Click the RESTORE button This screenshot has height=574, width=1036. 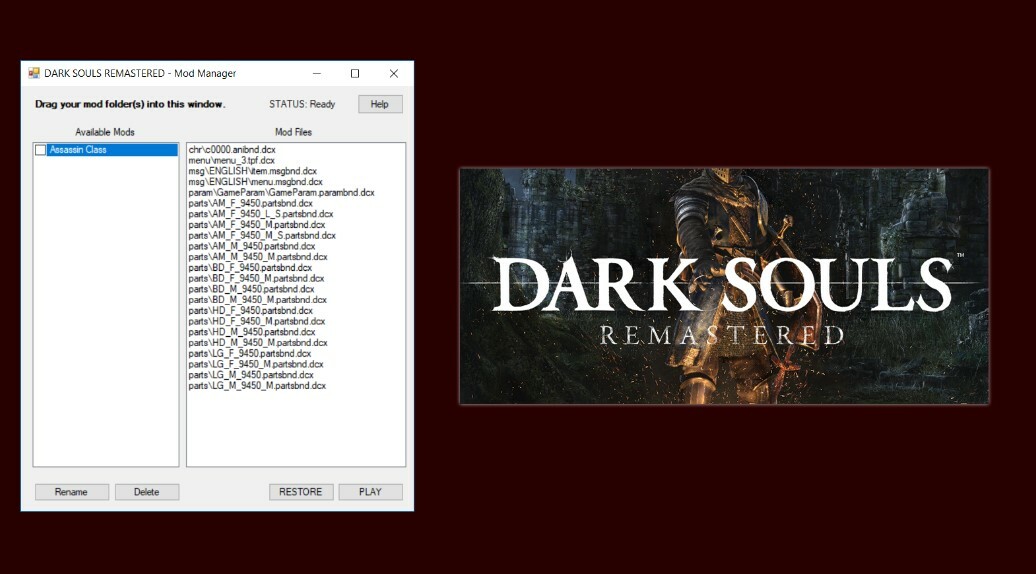[301, 492]
